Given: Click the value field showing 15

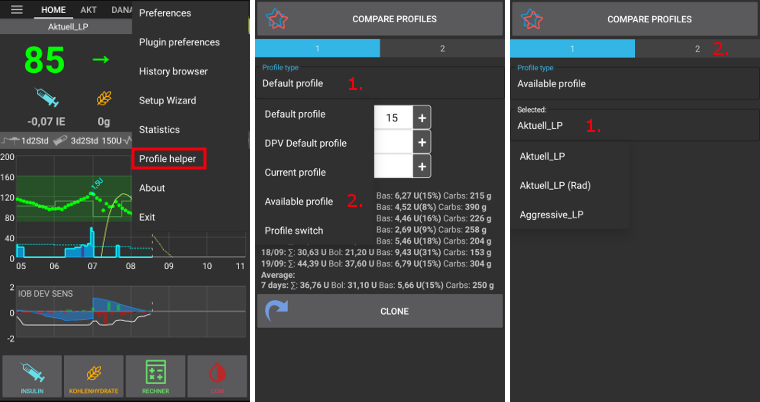Looking at the screenshot, I should click(393, 118).
